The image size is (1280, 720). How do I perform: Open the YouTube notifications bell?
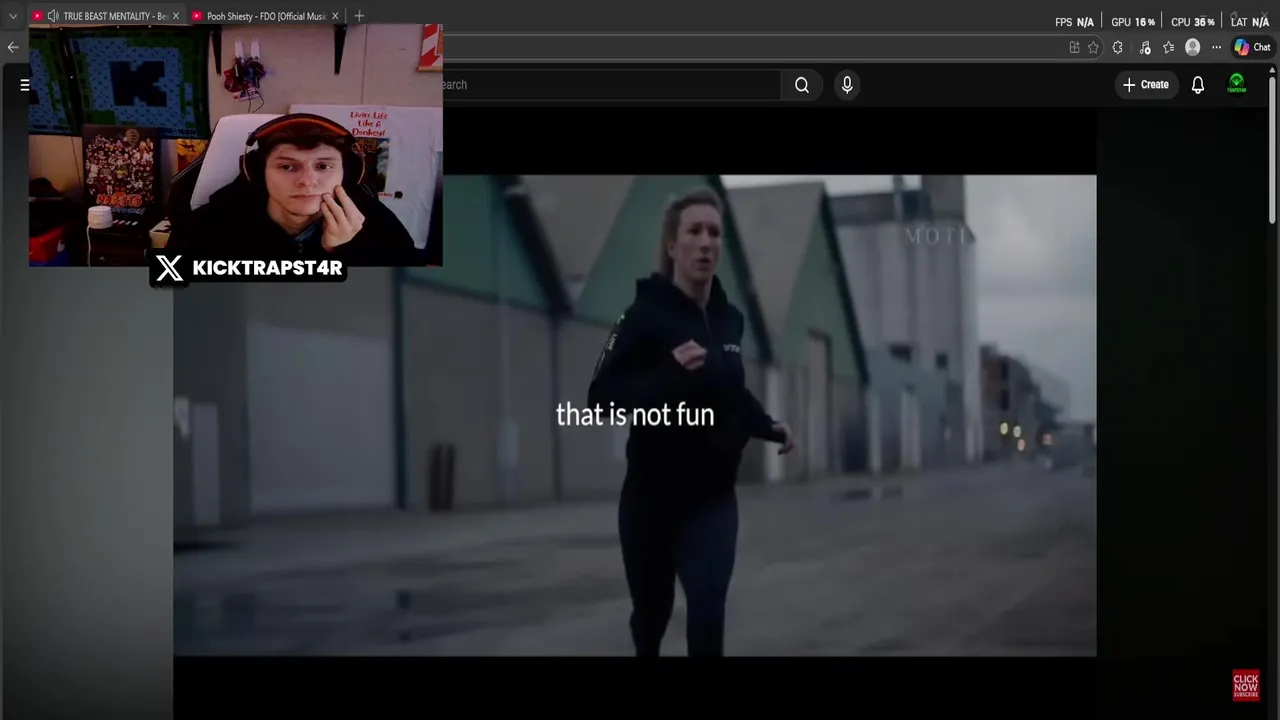tap(1197, 85)
